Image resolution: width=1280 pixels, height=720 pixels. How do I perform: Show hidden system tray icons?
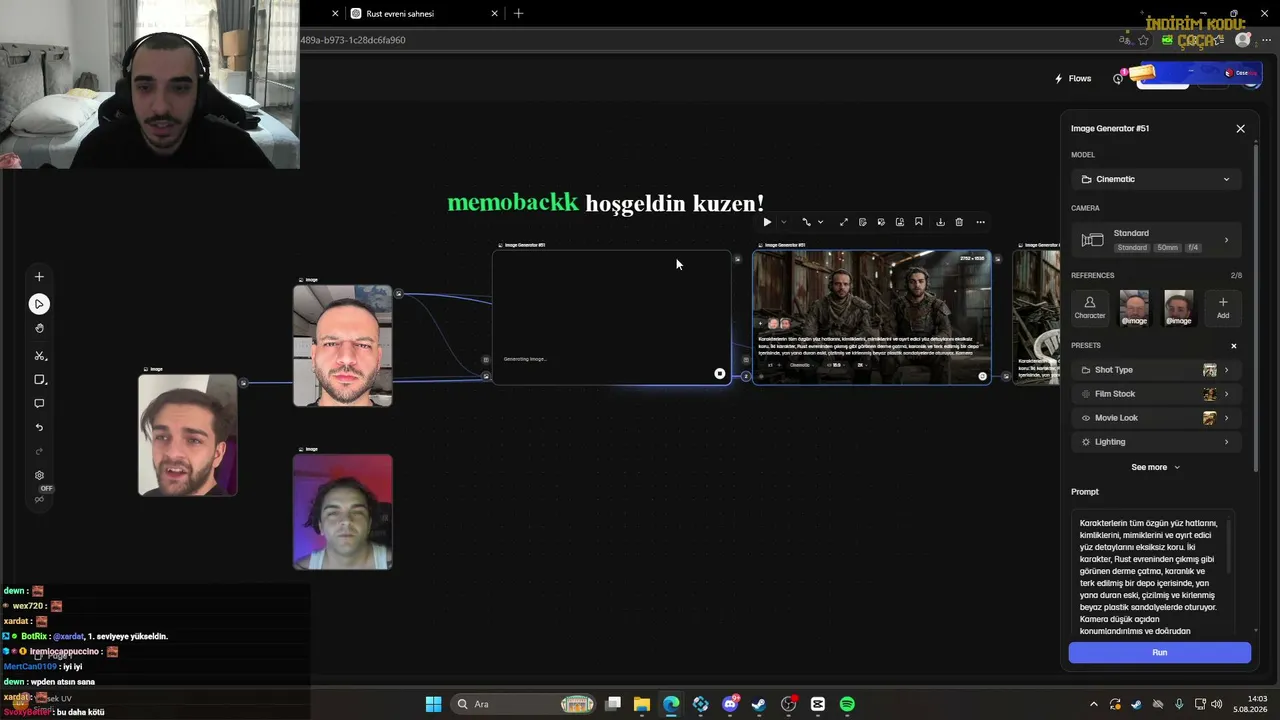point(1093,704)
